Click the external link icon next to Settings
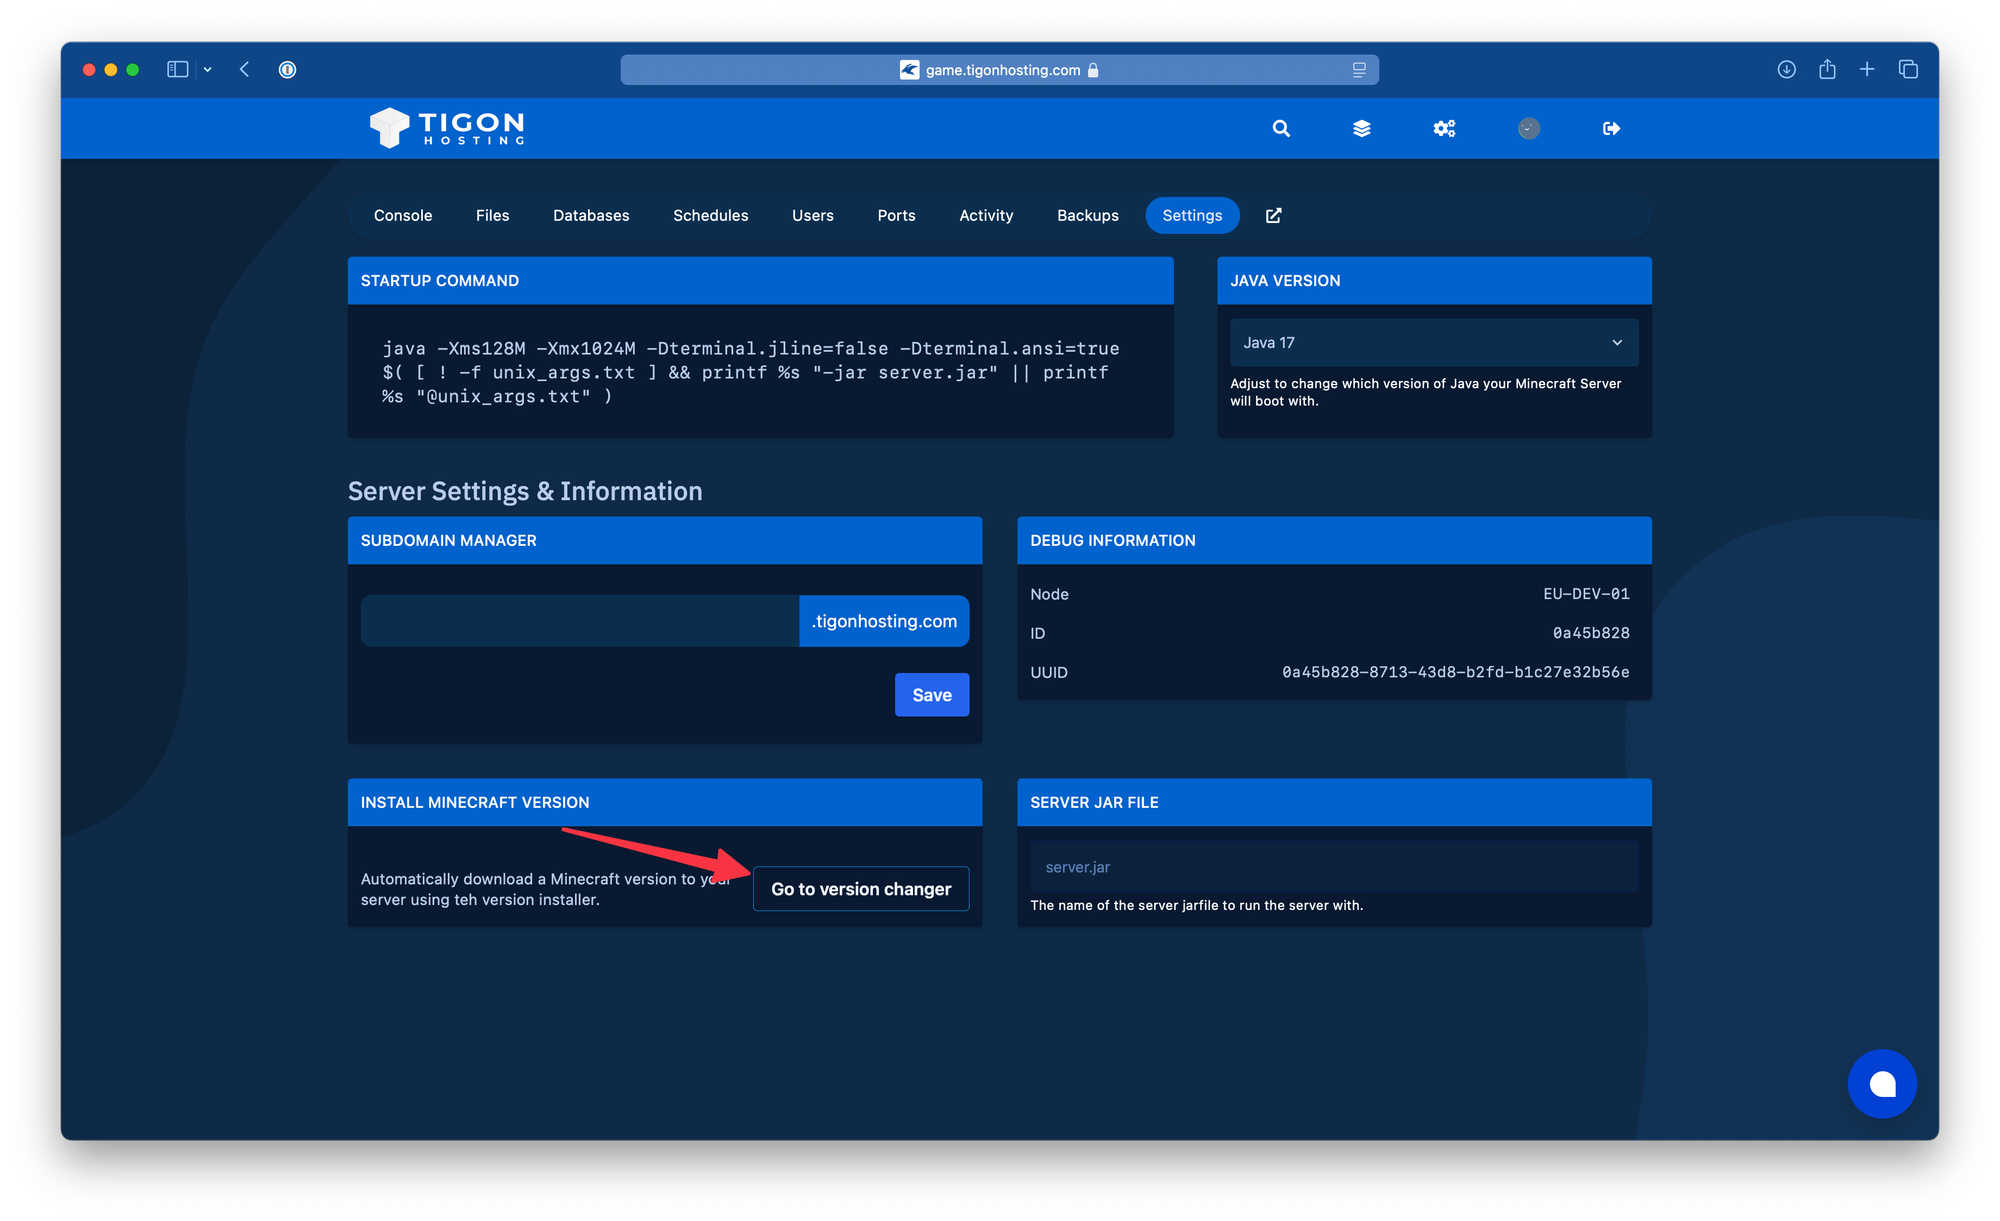This screenshot has height=1221, width=2000. pyautogui.click(x=1273, y=214)
